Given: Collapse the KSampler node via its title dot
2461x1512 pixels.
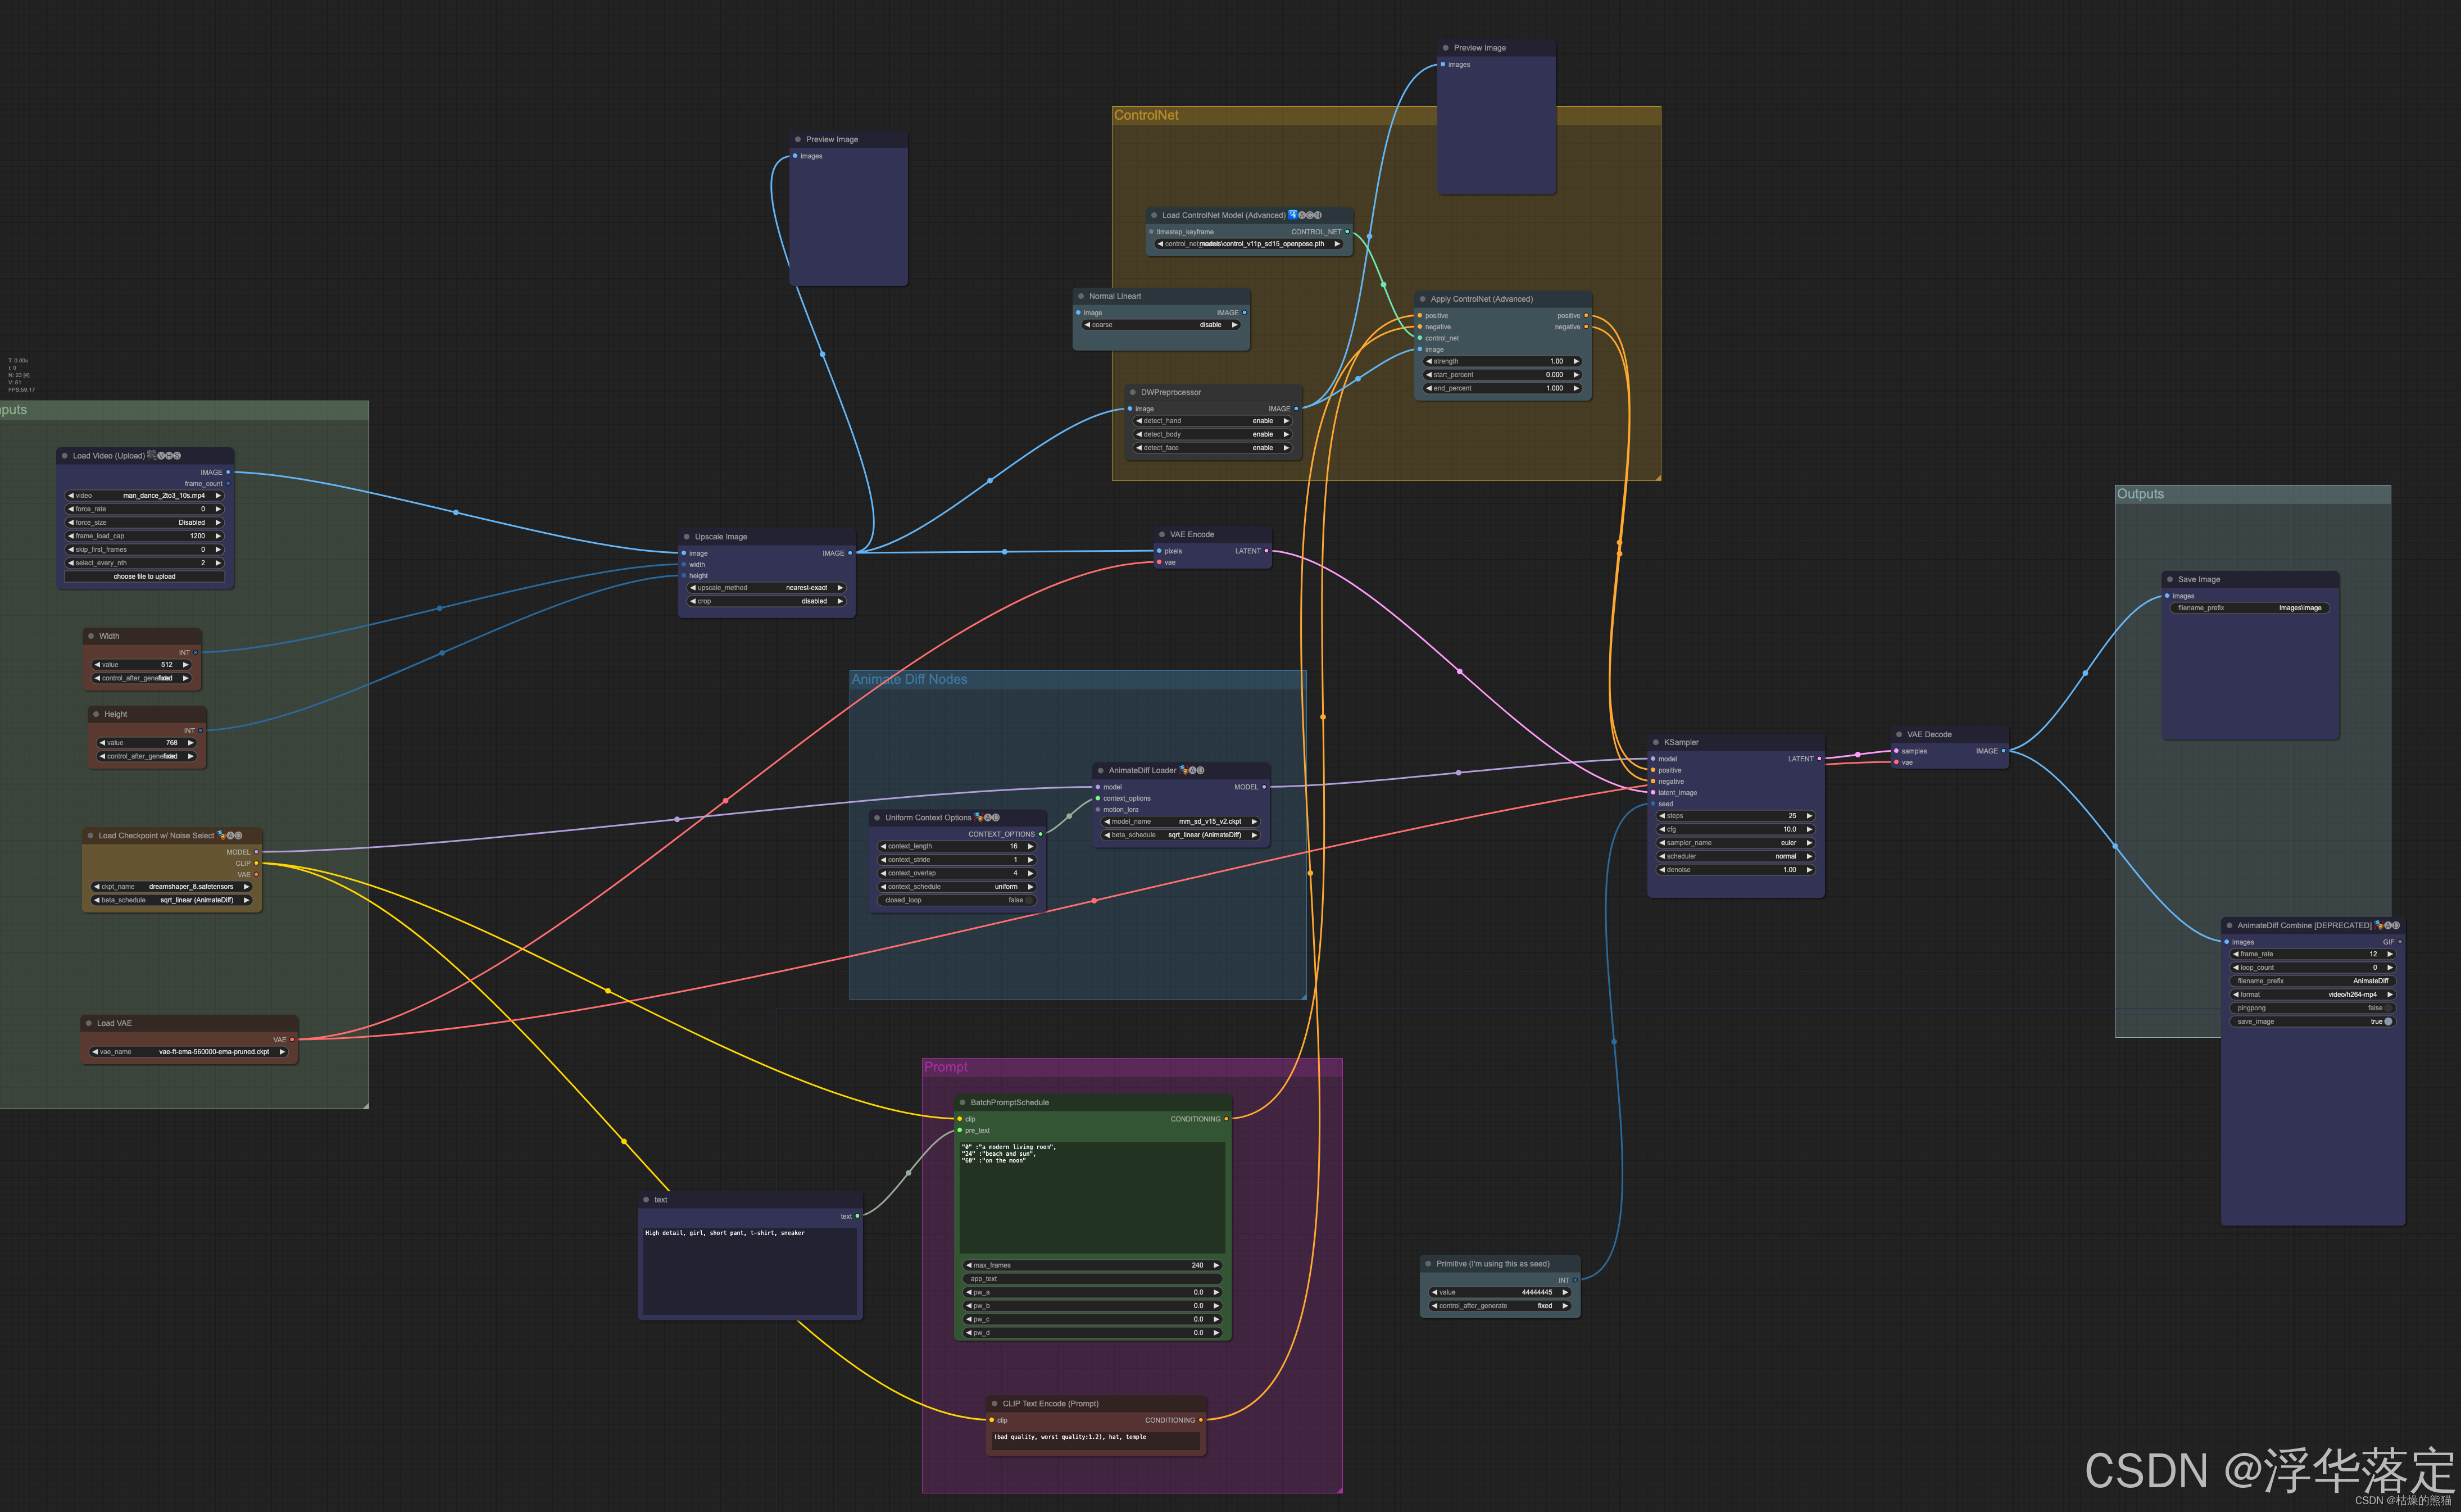Looking at the screenshot, I should tap(1656, 742).
